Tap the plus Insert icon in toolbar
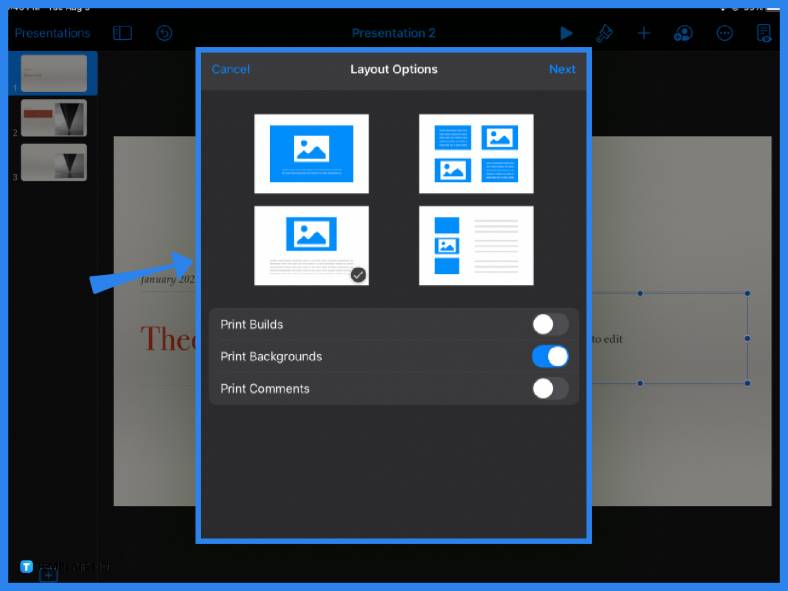This screenshot has width=788, height=591. 644,33
